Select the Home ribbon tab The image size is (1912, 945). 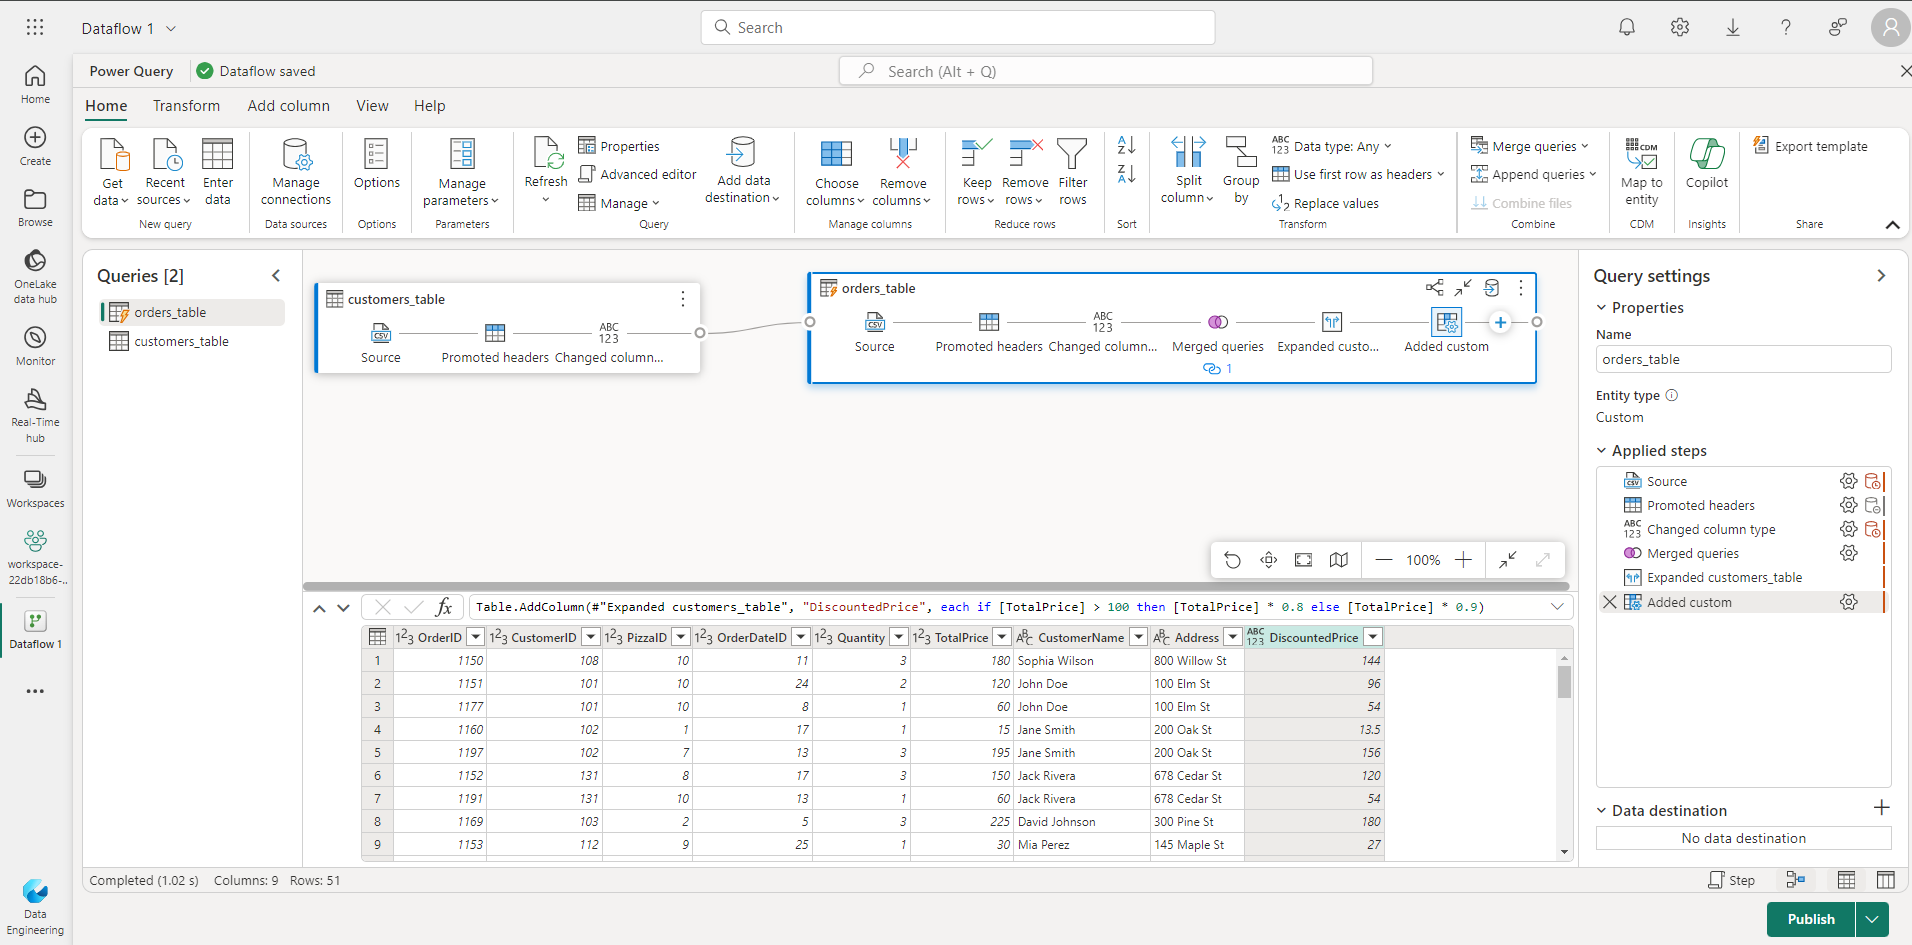106,106
